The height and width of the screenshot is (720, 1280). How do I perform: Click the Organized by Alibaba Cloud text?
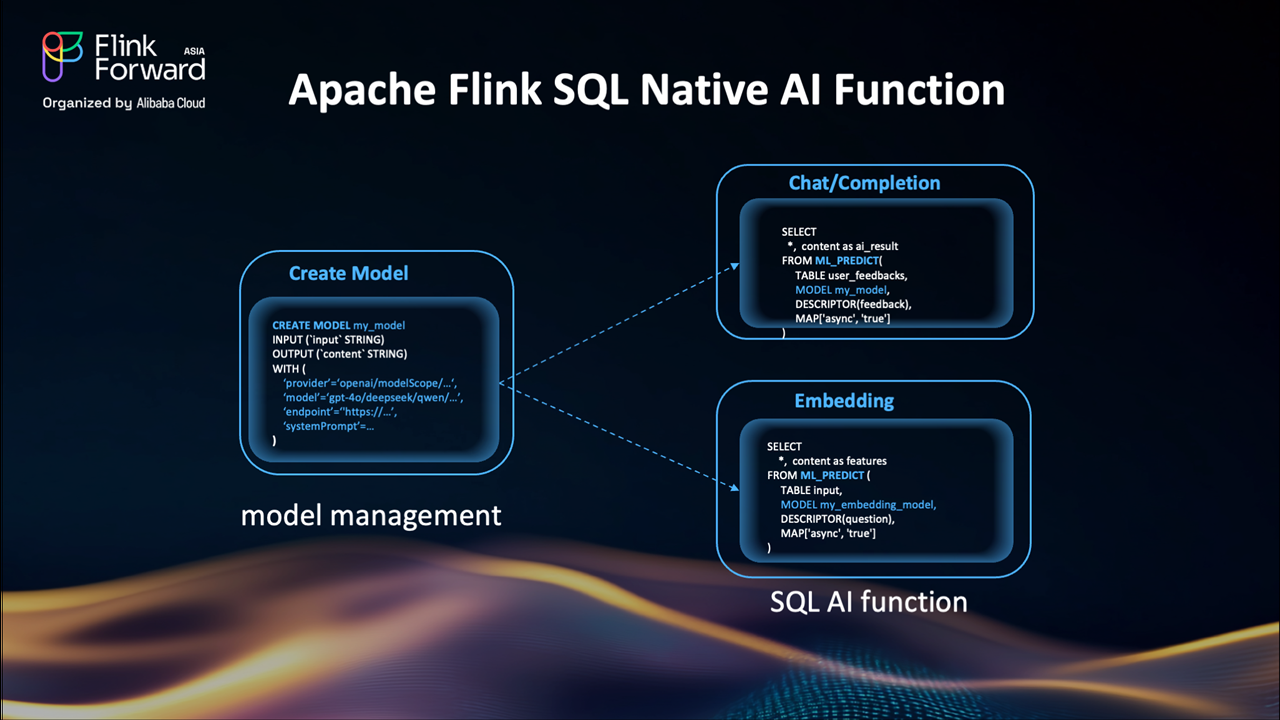click(x=124, y=103)
